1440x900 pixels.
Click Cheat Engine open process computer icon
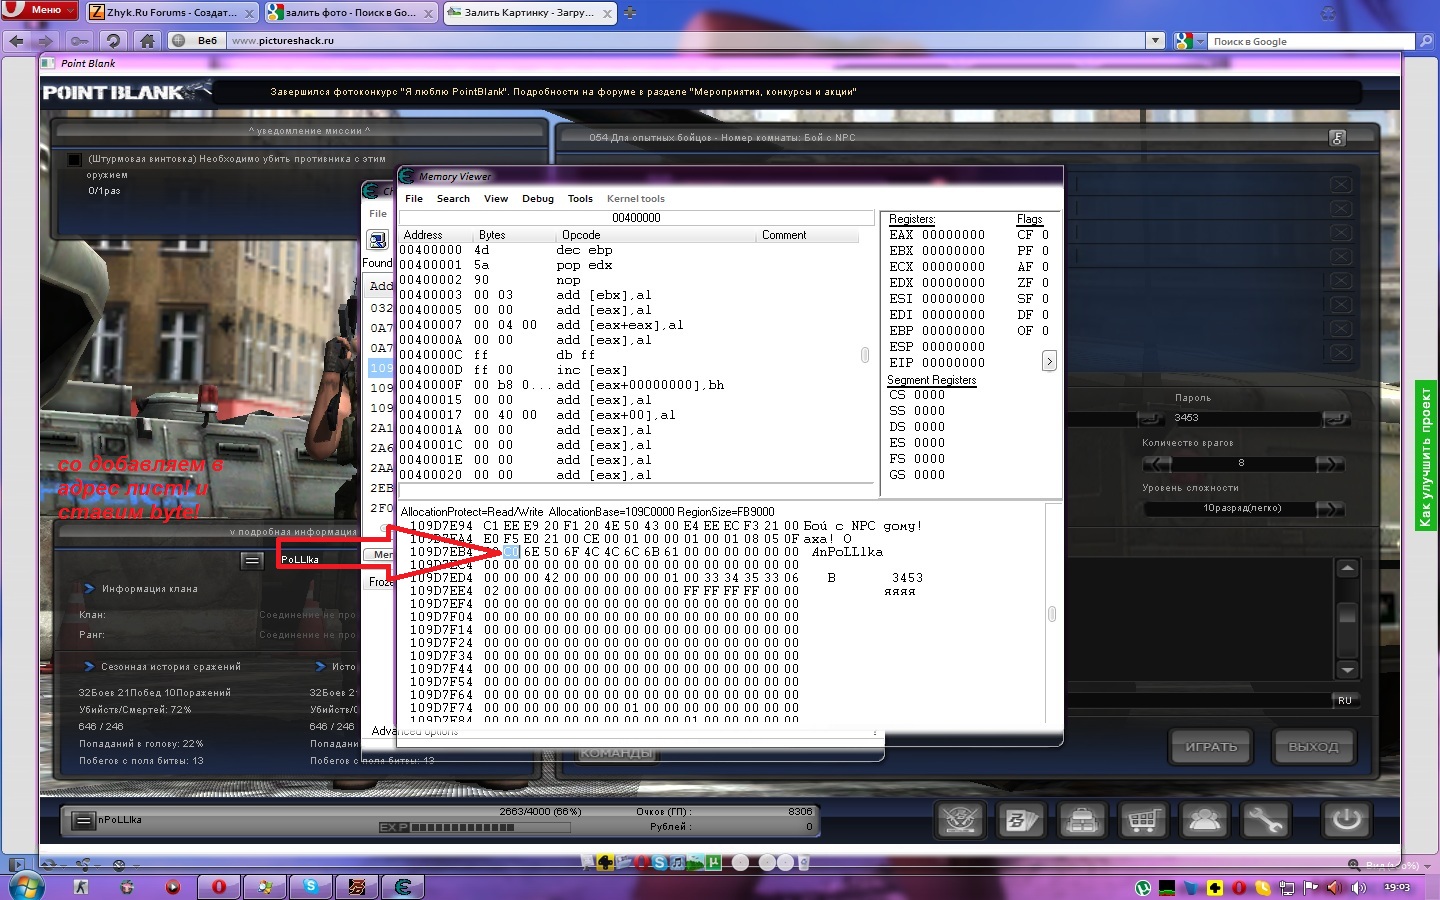tap(378, 240)
